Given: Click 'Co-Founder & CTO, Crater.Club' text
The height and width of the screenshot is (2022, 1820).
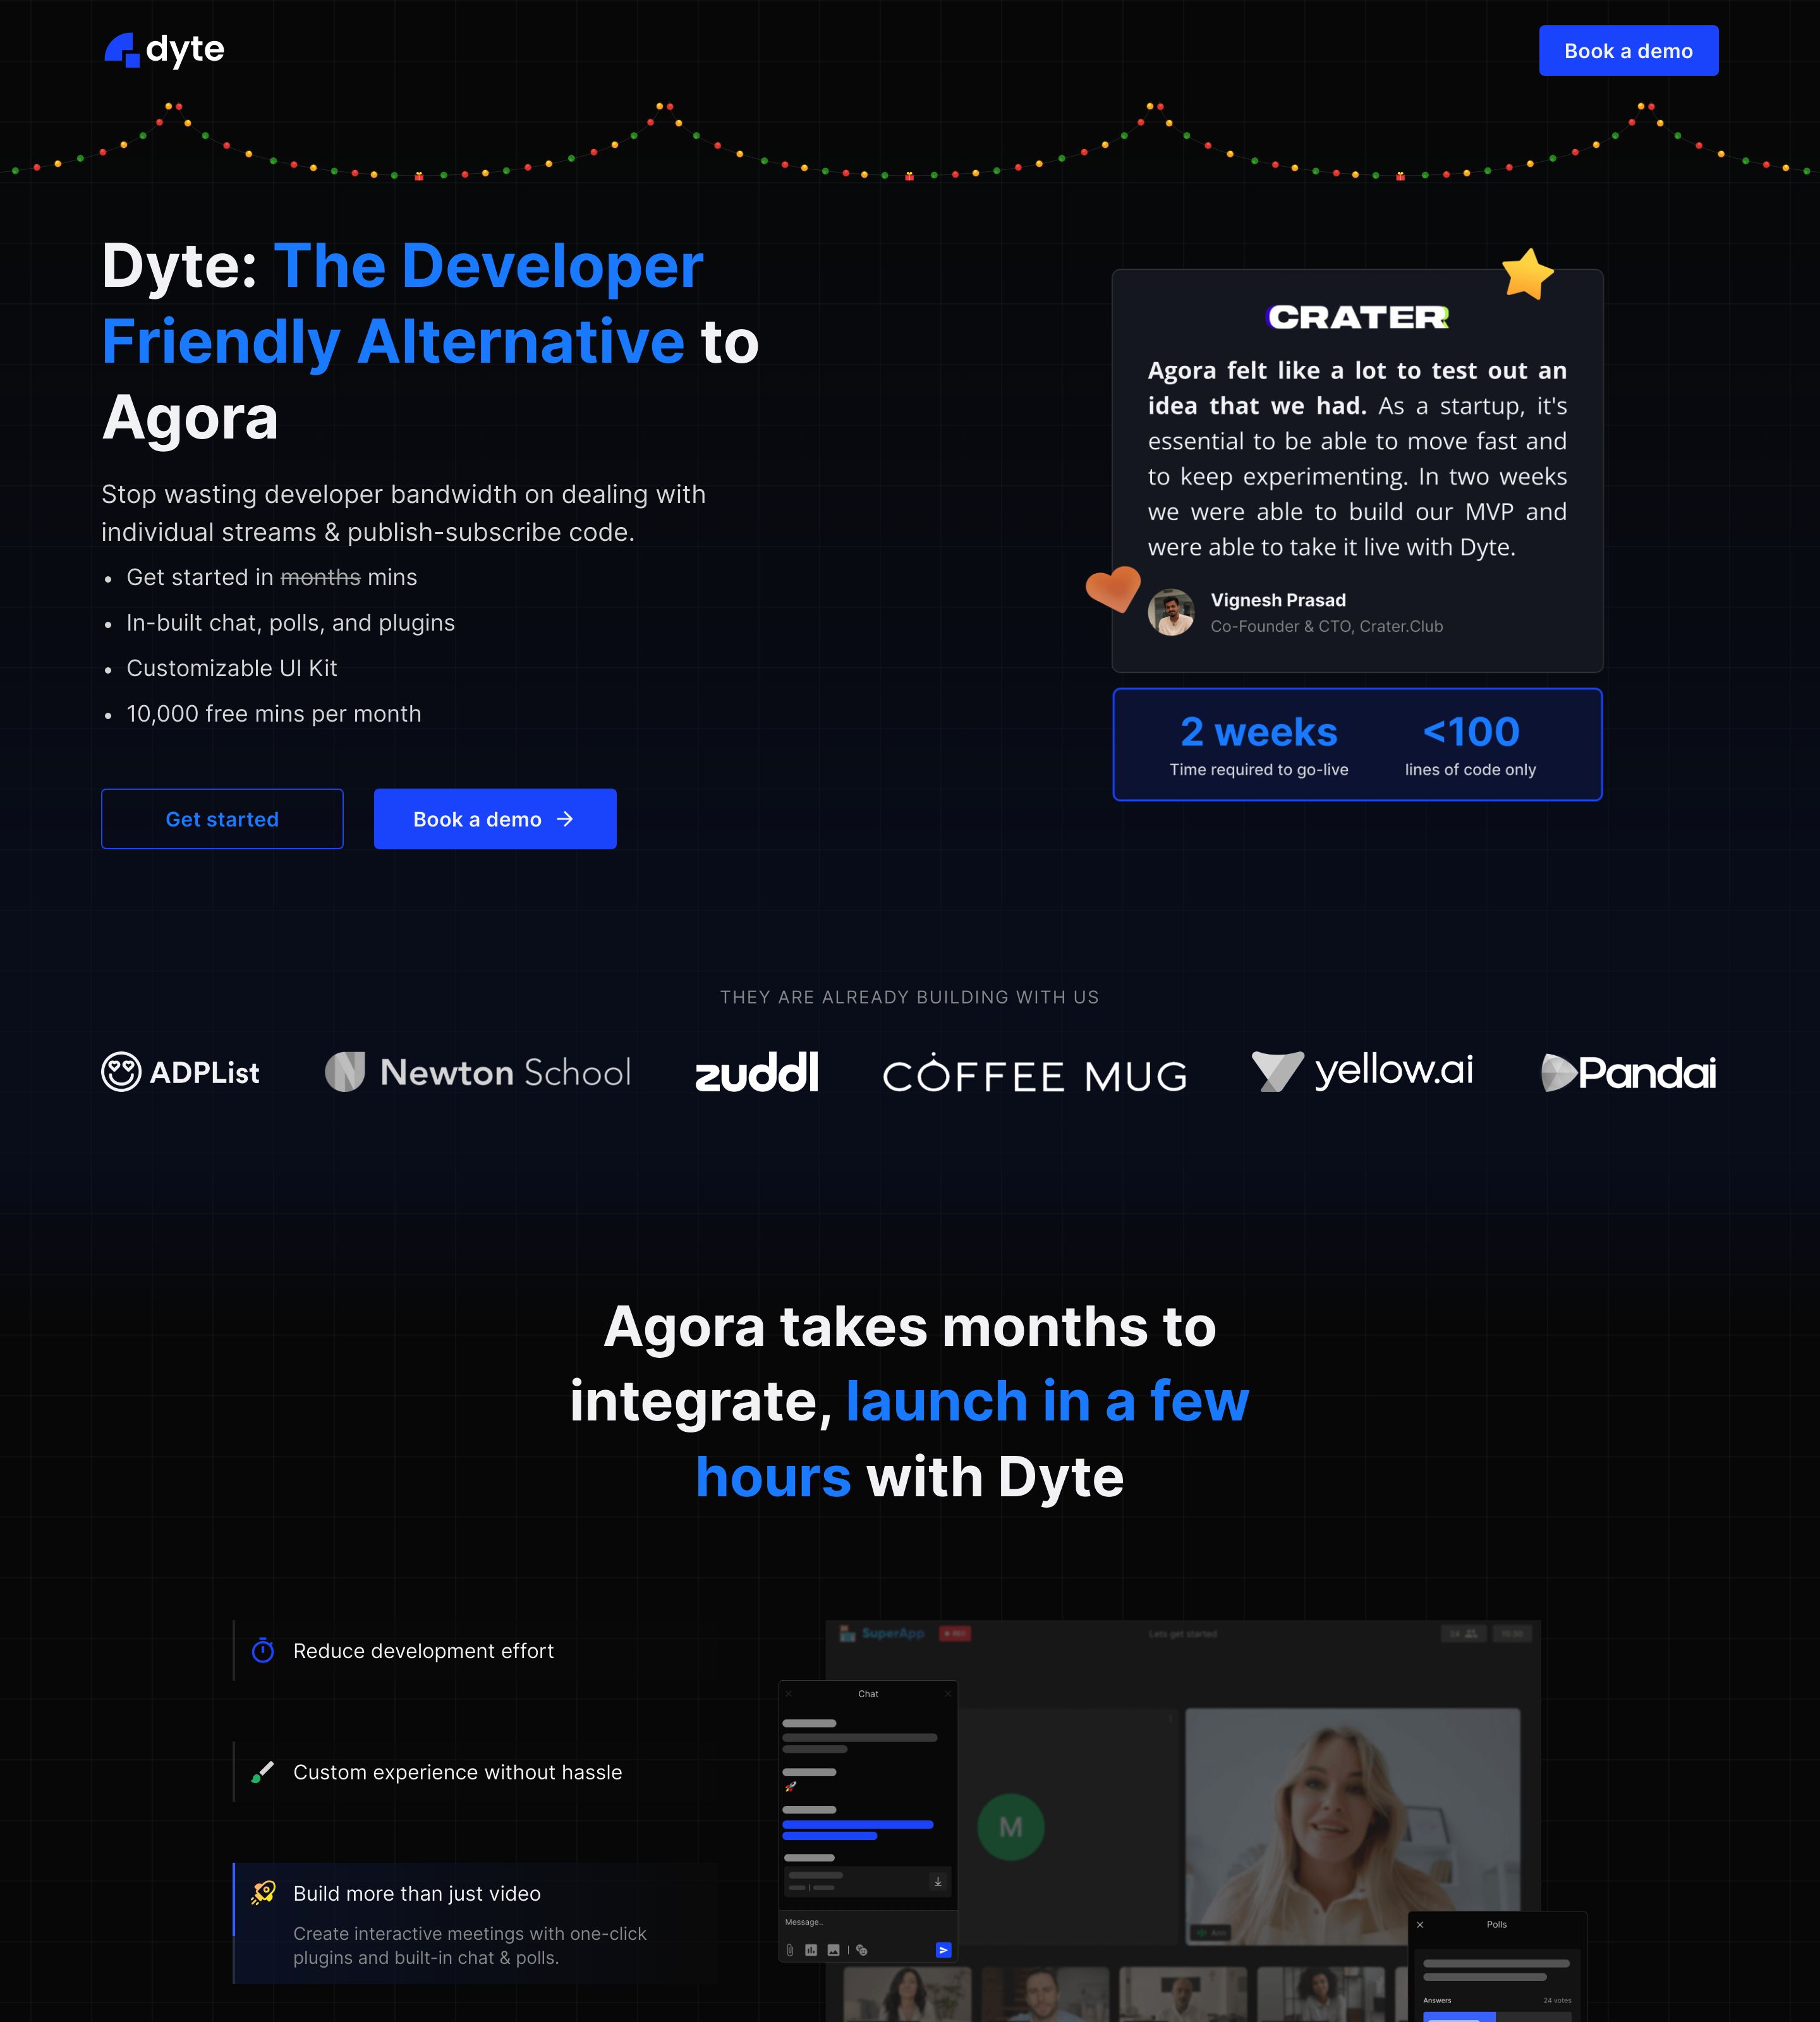Looking at the screenshot, I should (x=1327, y=626).
